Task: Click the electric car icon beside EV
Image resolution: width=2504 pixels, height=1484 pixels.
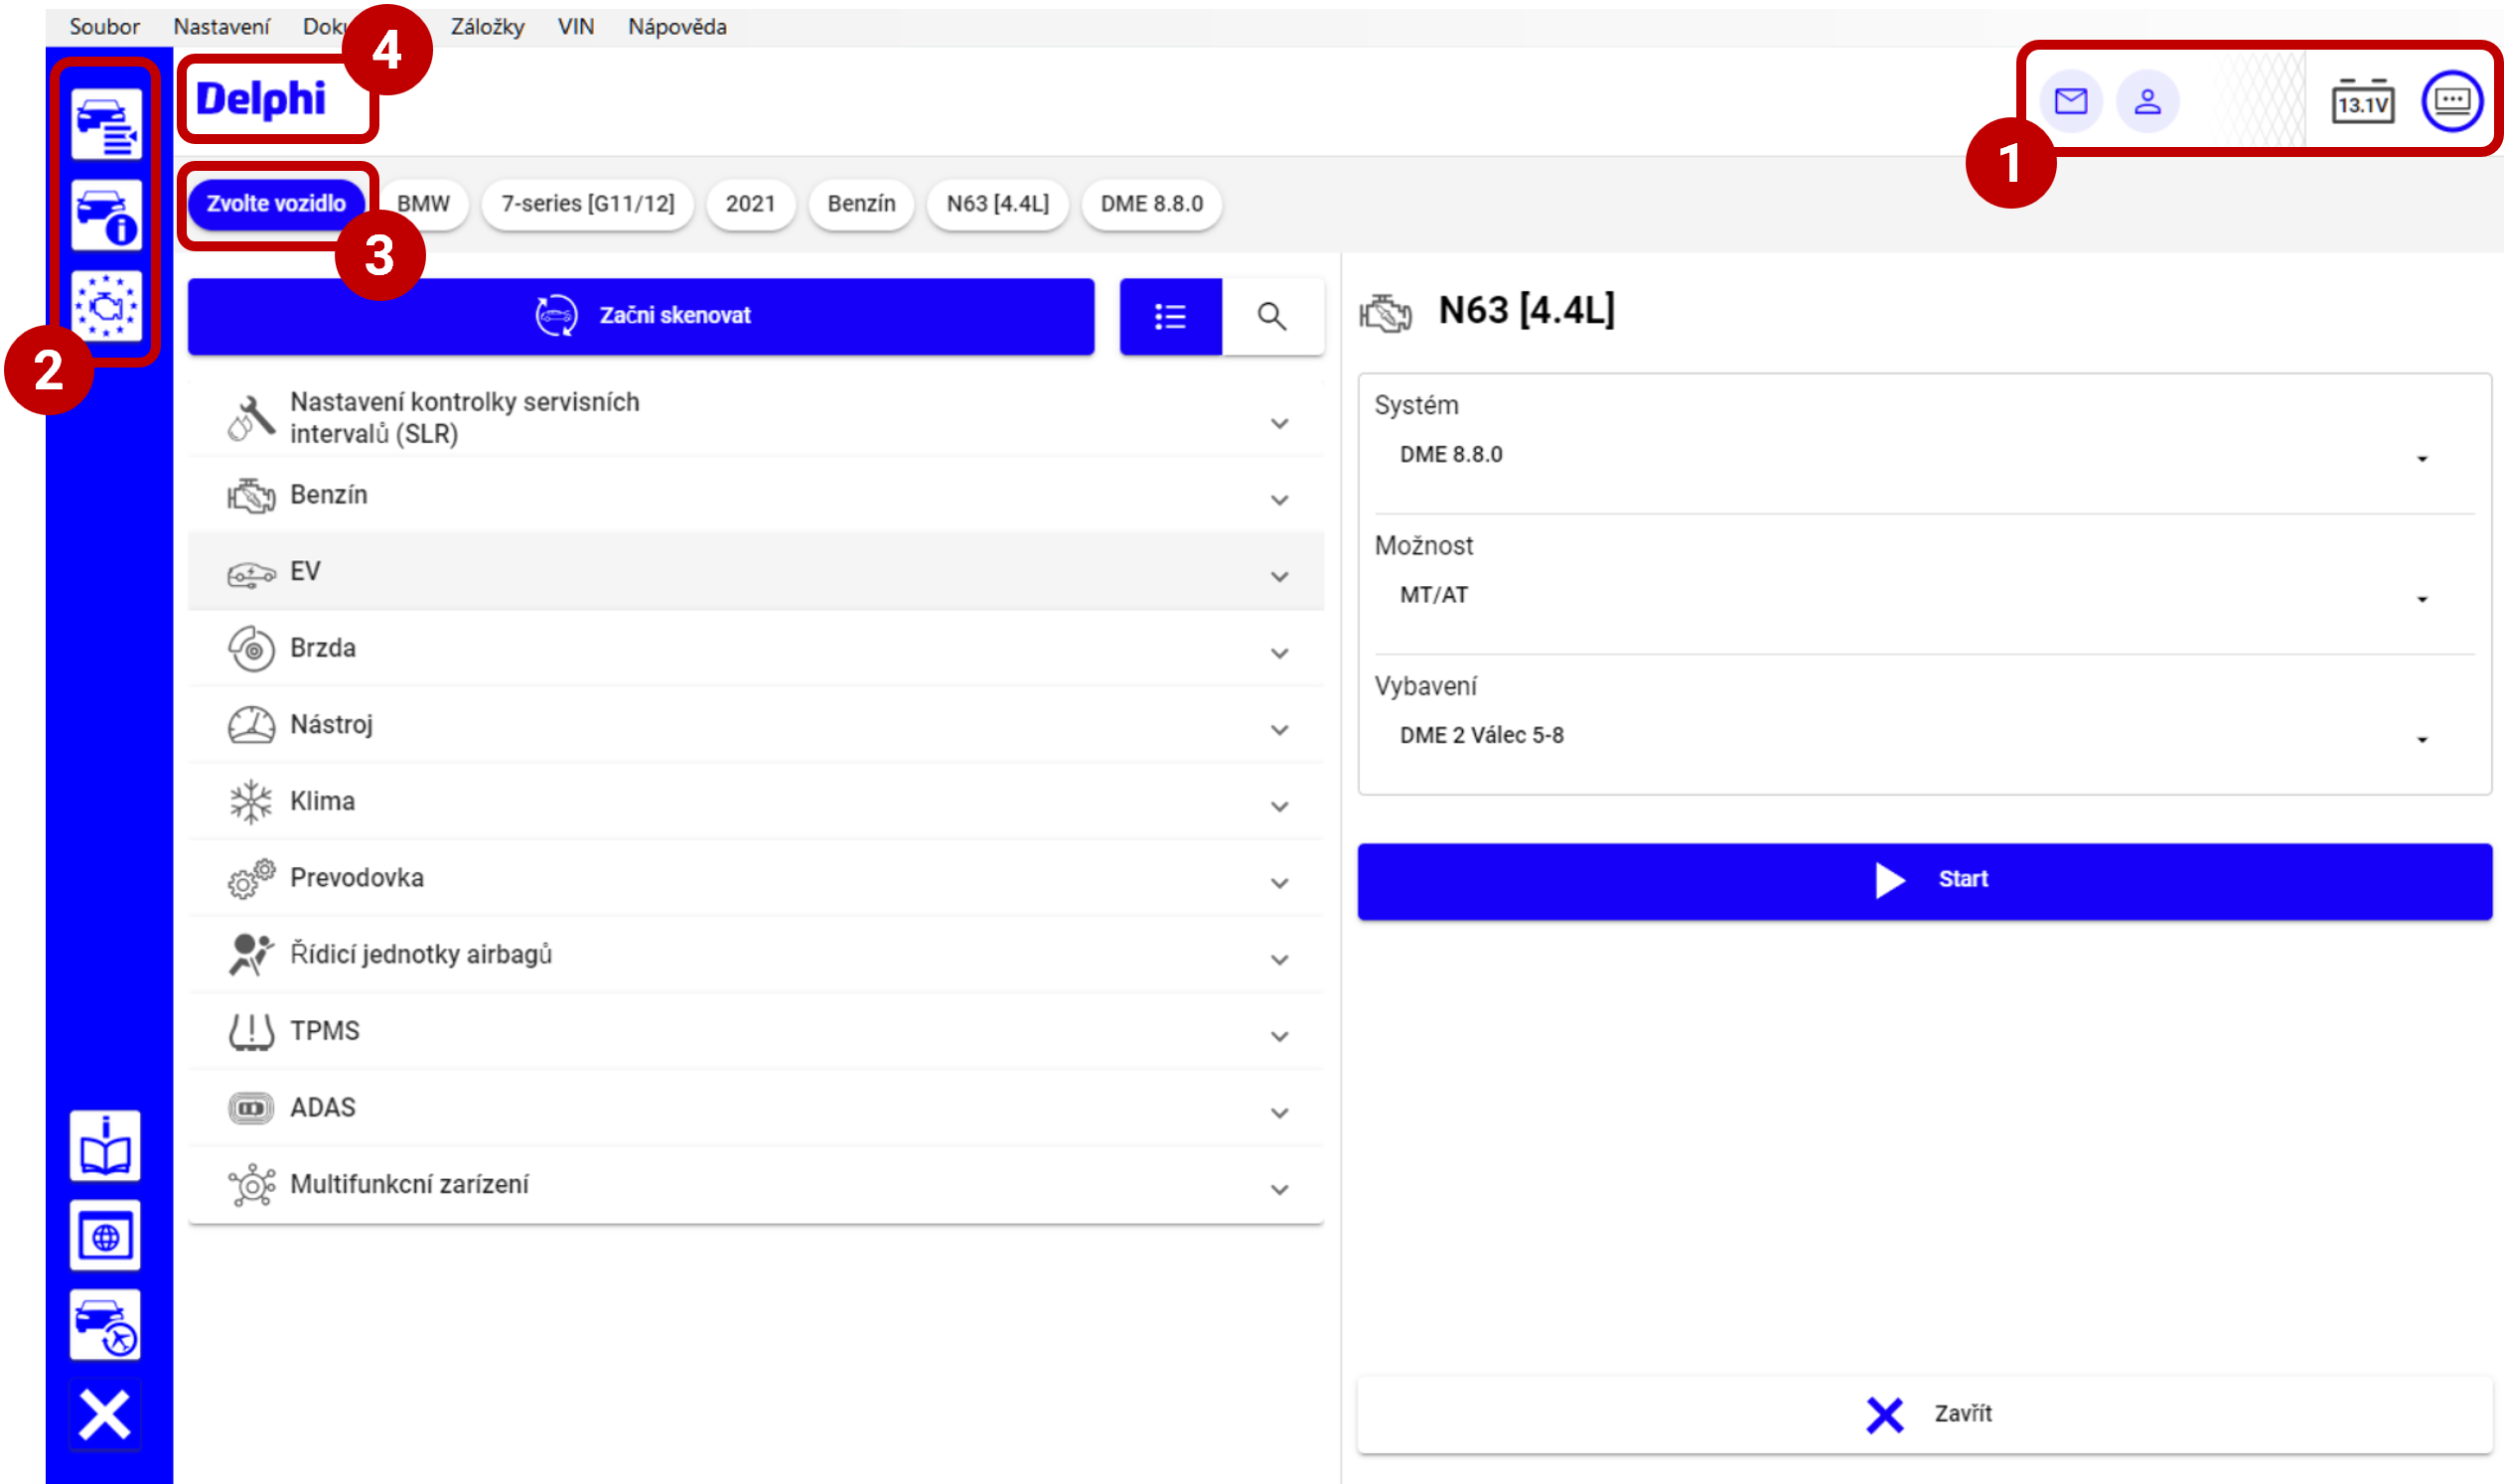Action: coord(250,573)
